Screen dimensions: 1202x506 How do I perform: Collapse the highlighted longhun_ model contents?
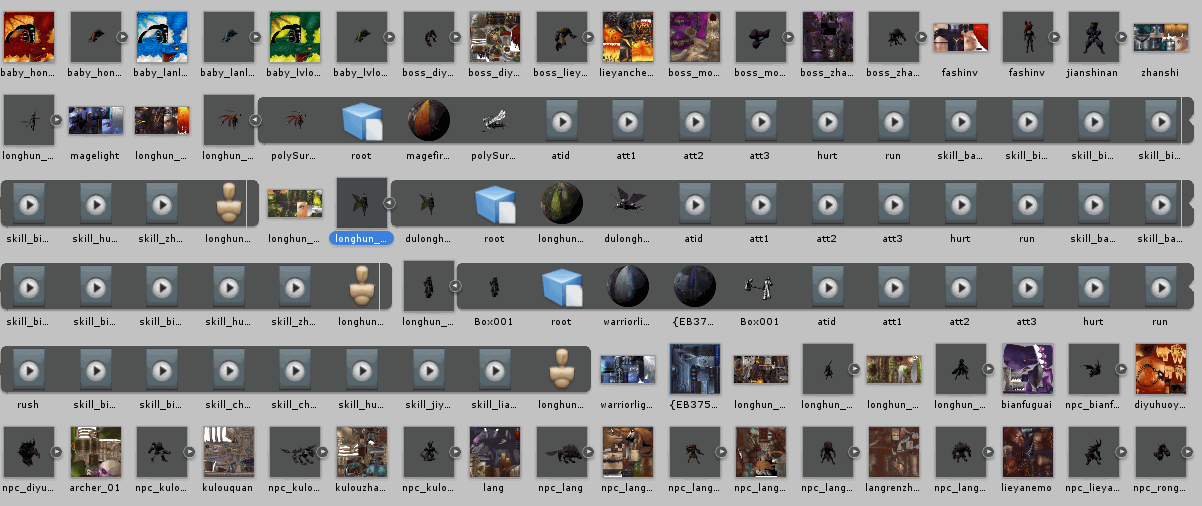tap(391, 203)
